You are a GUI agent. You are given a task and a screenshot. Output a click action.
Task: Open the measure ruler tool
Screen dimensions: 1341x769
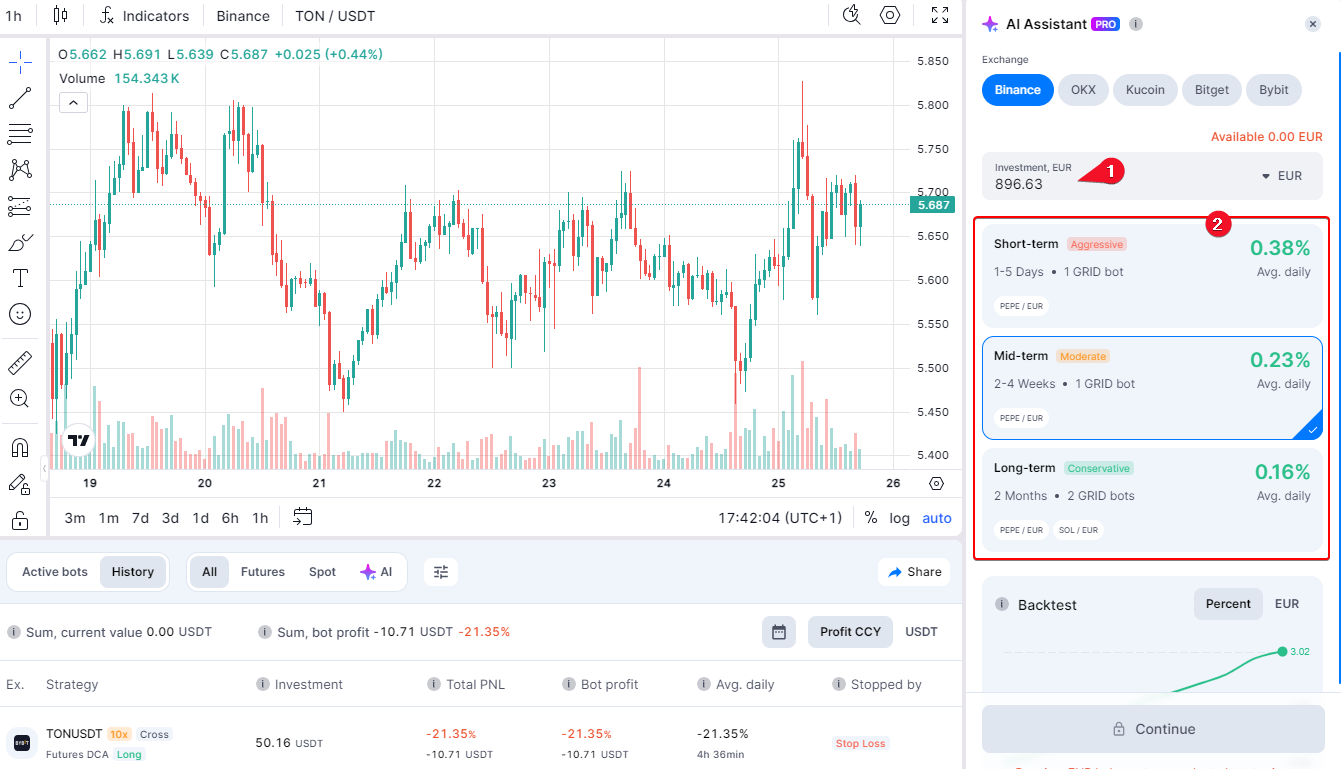tap(20, 362)
